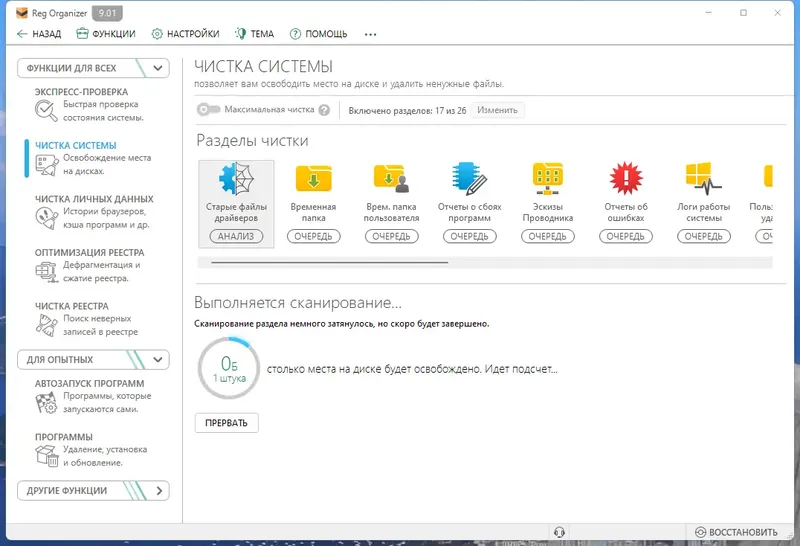
Task: Open АВТОЗАПУСК ПРОГРАММ section
Action: tap(90, 384)
